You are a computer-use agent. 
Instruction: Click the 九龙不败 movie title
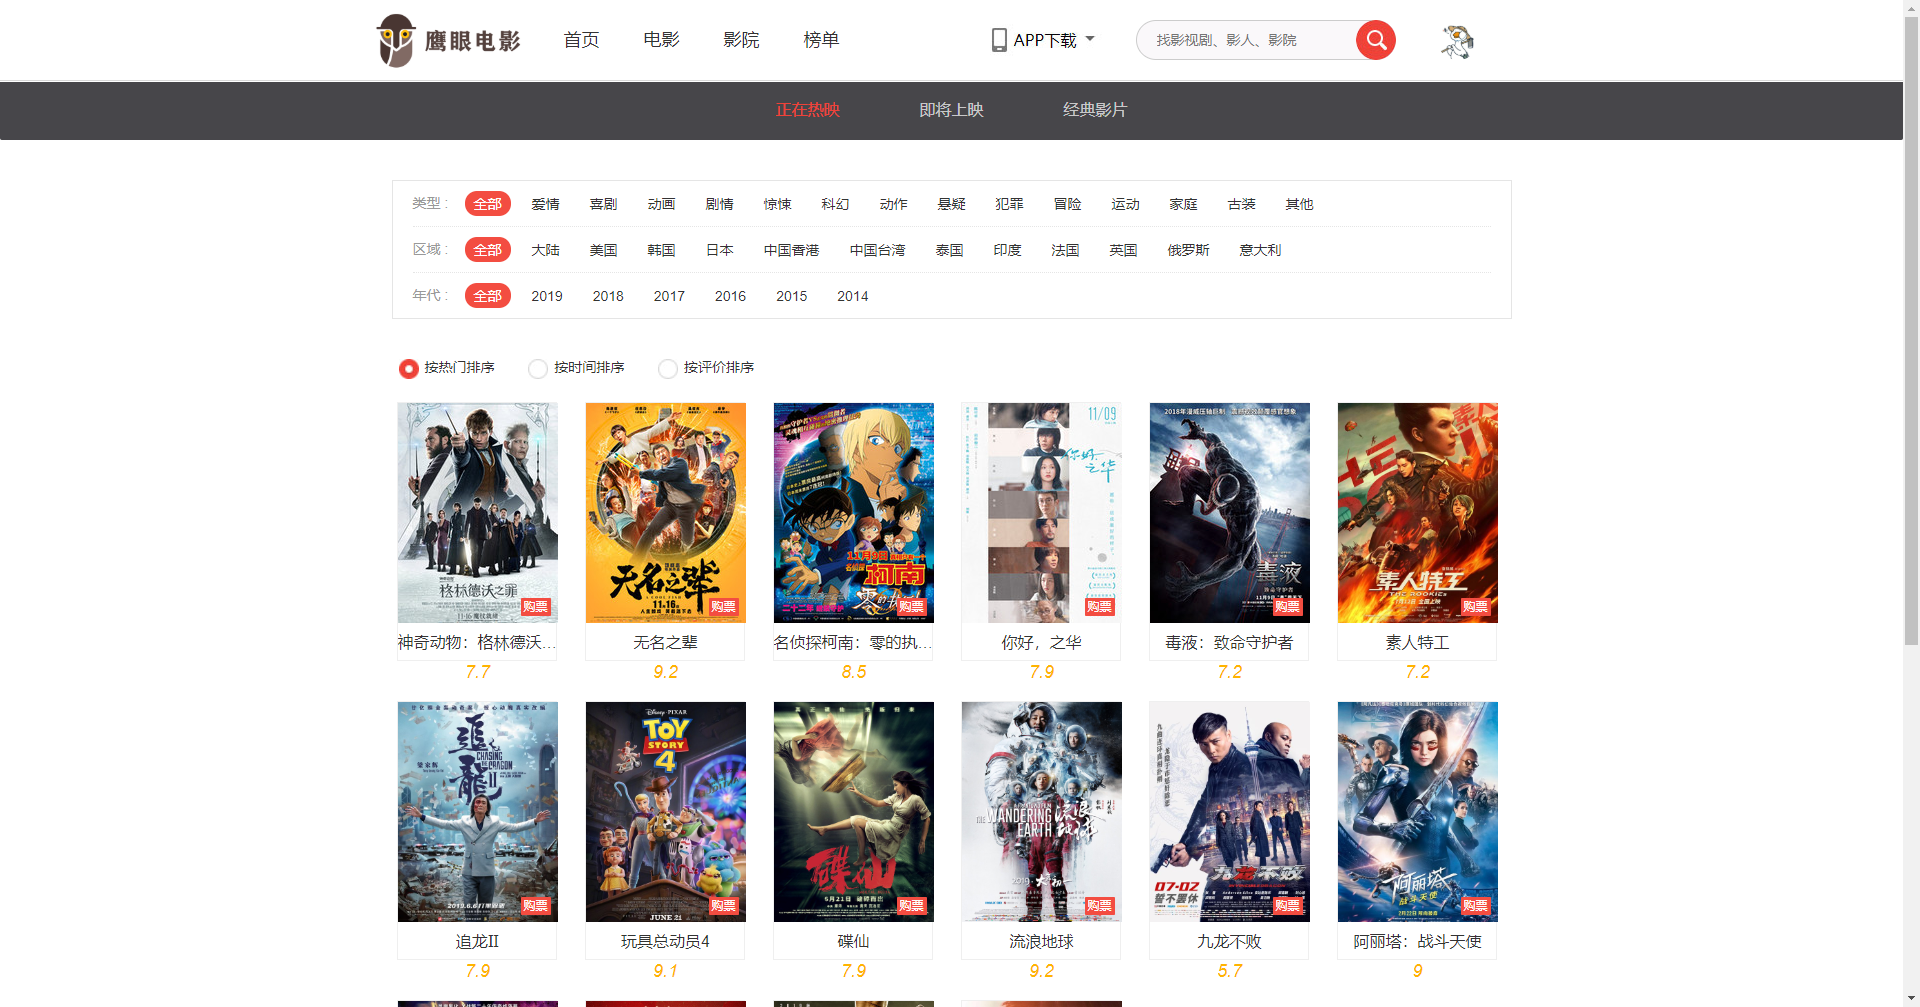tap(1229, 942)
